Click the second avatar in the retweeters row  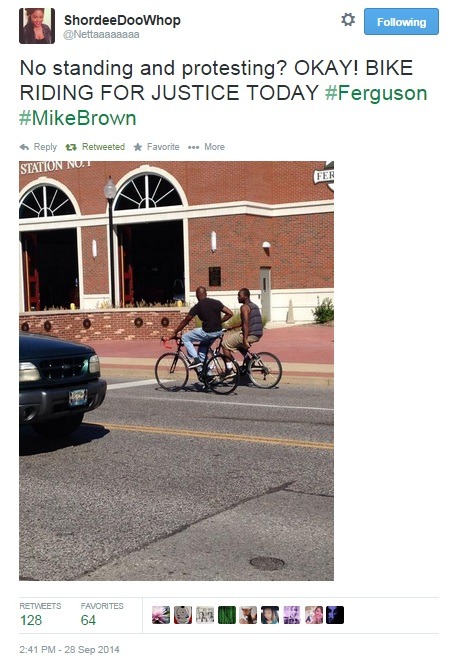[x=183, y=615]
